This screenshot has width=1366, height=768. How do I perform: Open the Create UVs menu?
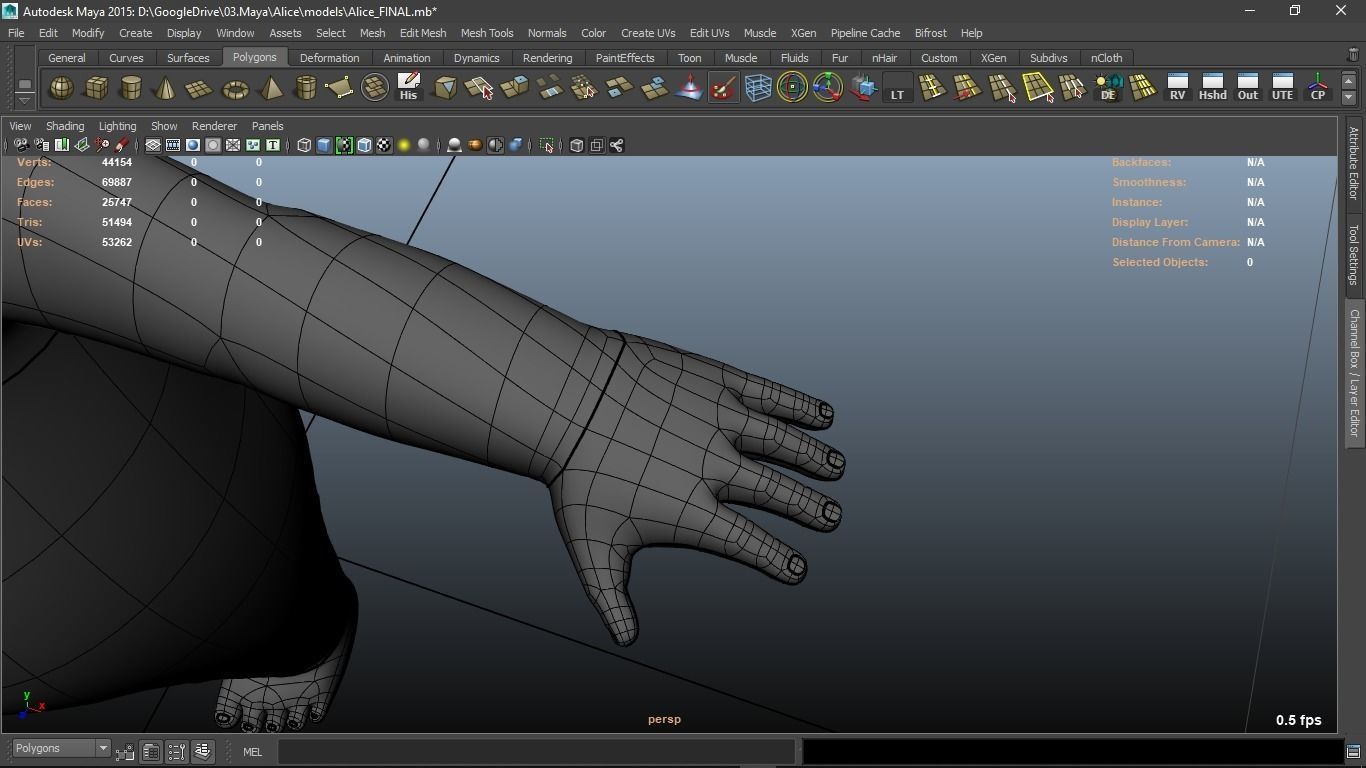648,33
